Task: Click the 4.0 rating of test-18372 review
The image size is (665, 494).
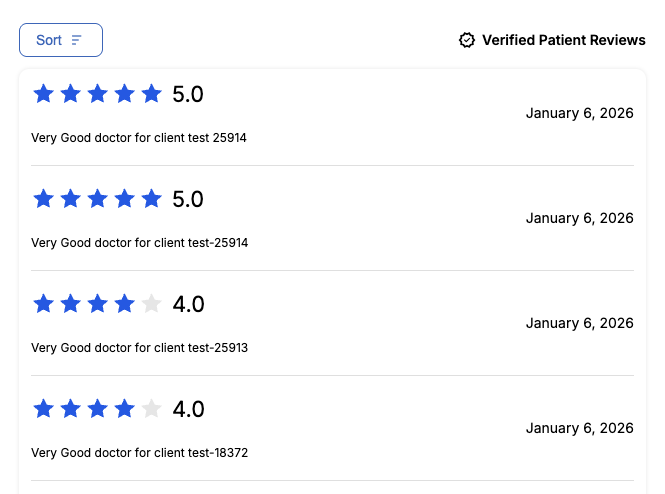Action: tap(188, 409)
